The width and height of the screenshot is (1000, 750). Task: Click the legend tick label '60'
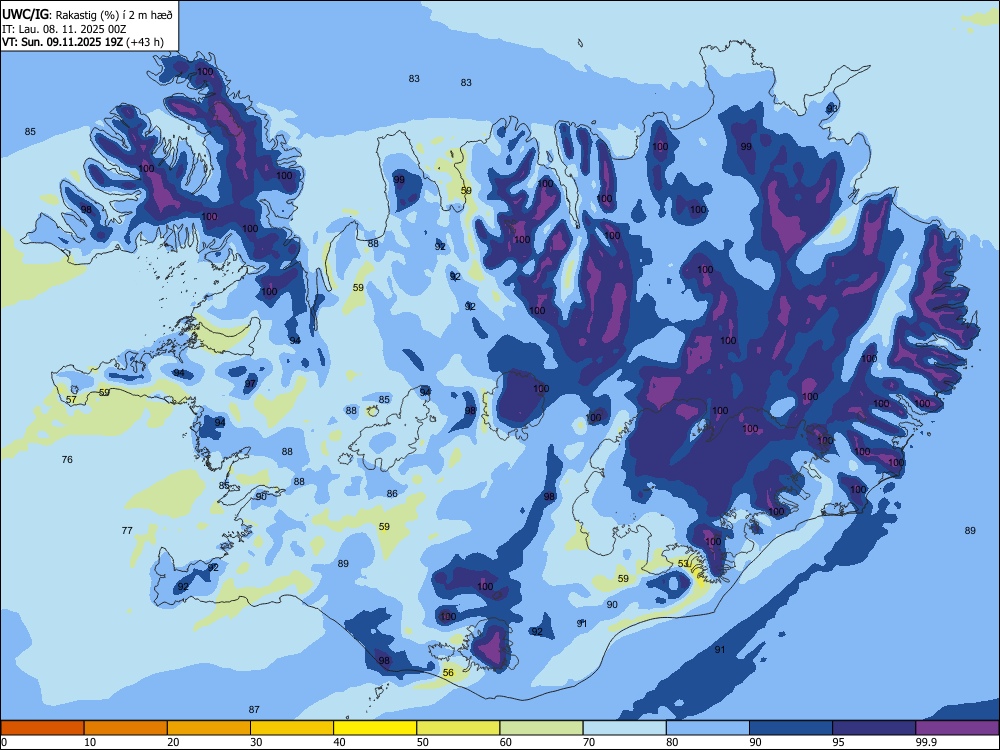coord(506,742)
